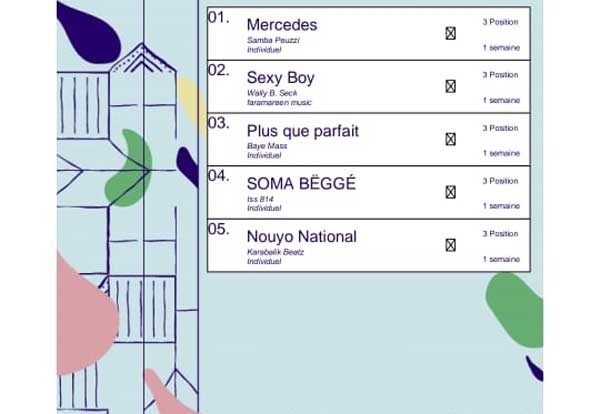
Task: Click the box icon in Nouyo National row
Action: 450,245
